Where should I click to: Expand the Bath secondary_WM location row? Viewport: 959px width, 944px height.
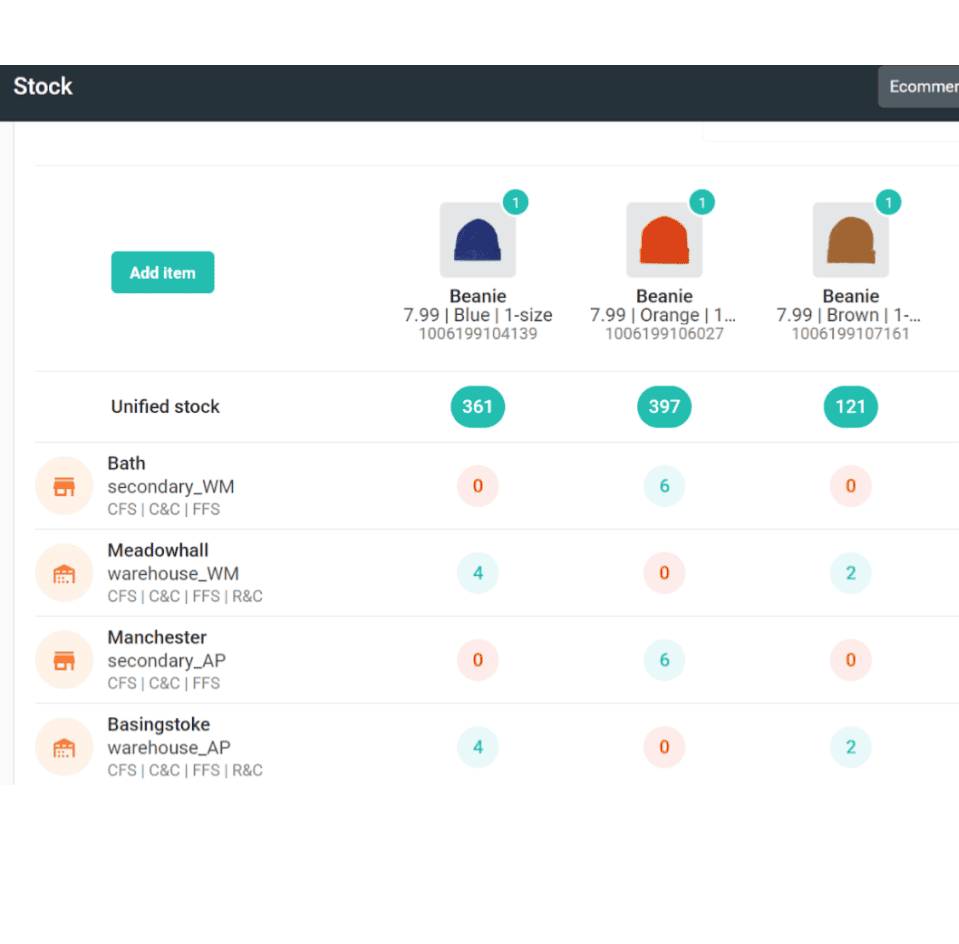(171, 485)
